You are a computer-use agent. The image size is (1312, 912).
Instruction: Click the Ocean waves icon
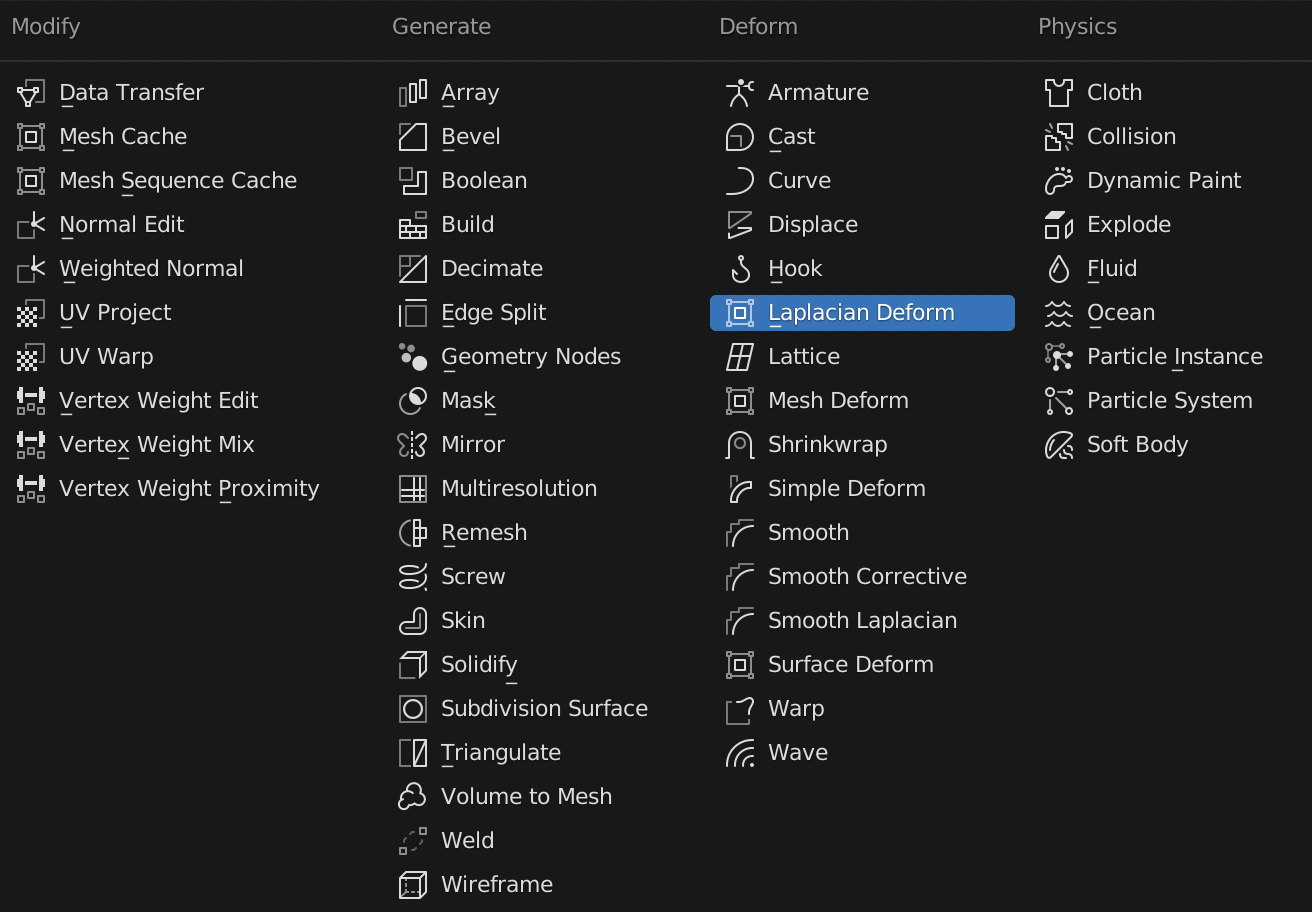[1058, 313]
